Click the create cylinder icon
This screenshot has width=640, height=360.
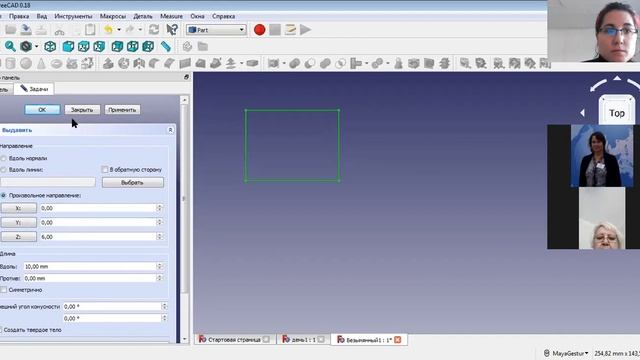tap(10, 63)
